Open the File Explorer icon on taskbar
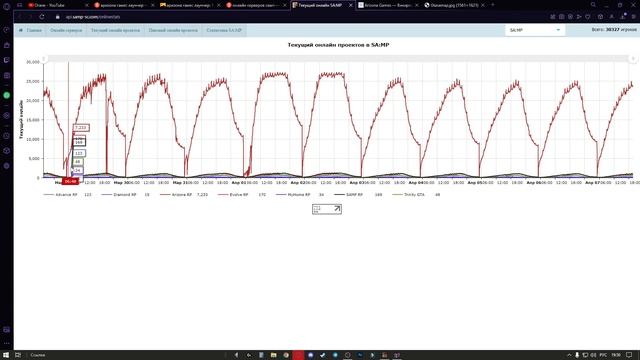The height and width of the screenshot is (360, 640). [x=273, y=355]
